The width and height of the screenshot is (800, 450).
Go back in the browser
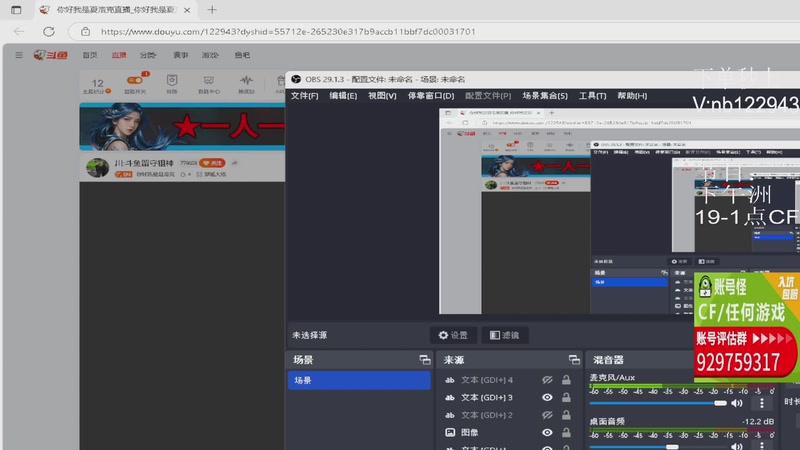click(19, 32)
